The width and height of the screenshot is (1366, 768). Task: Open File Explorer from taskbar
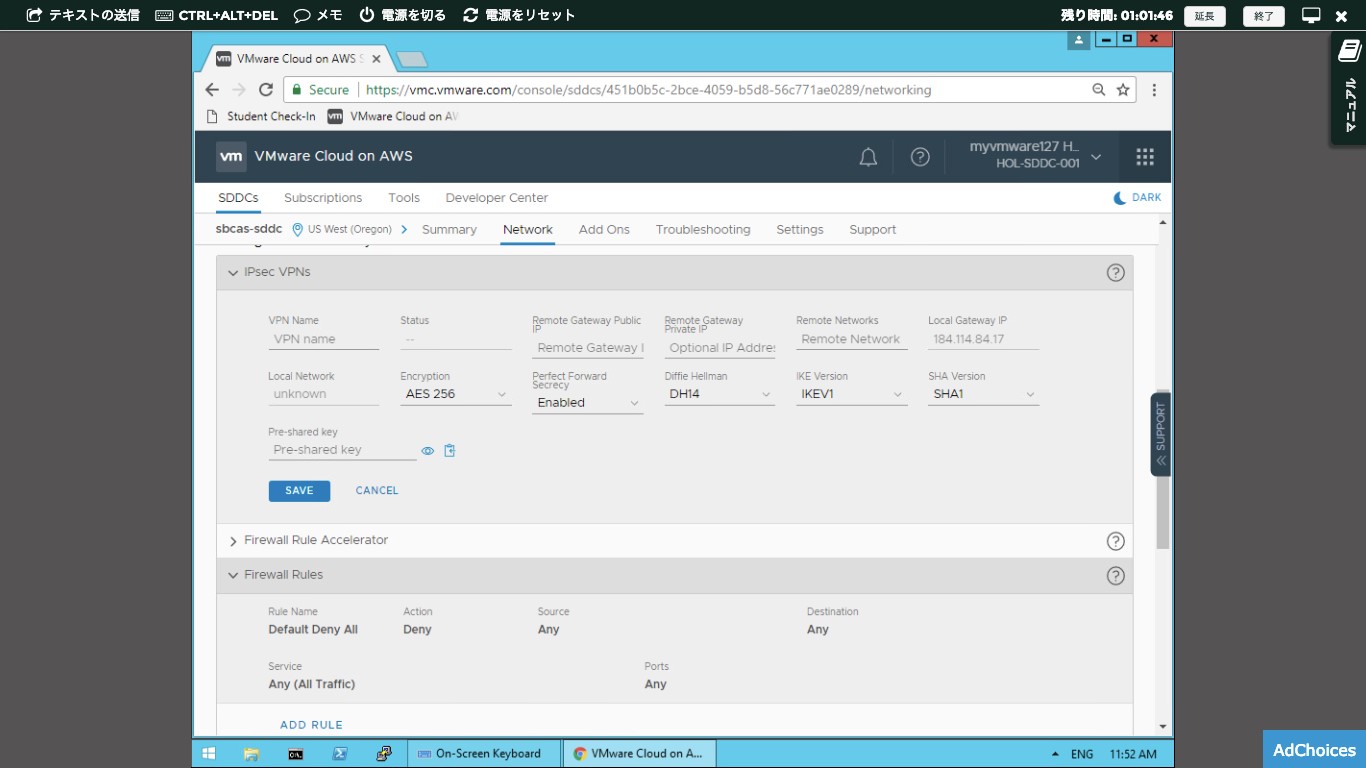(x=252, y=754)
